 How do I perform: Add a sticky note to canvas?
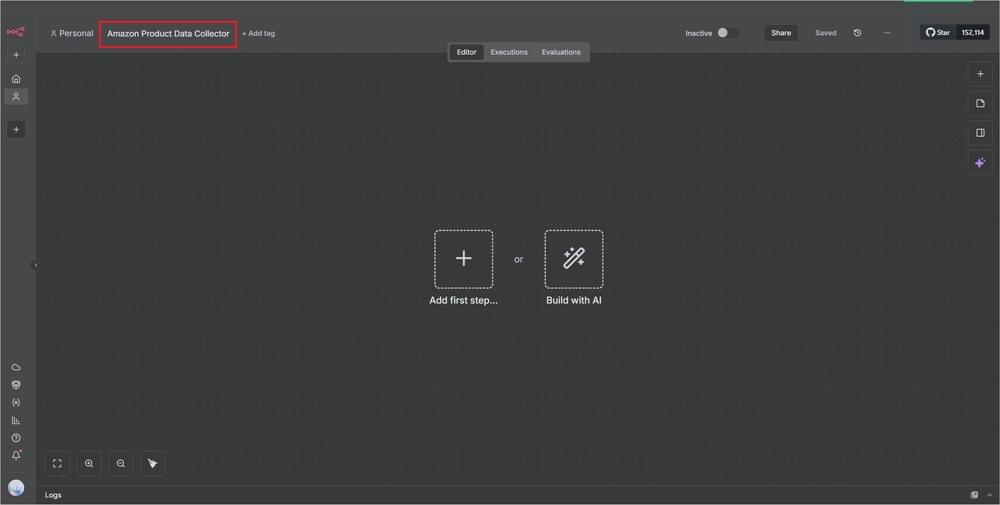[980, 103]
